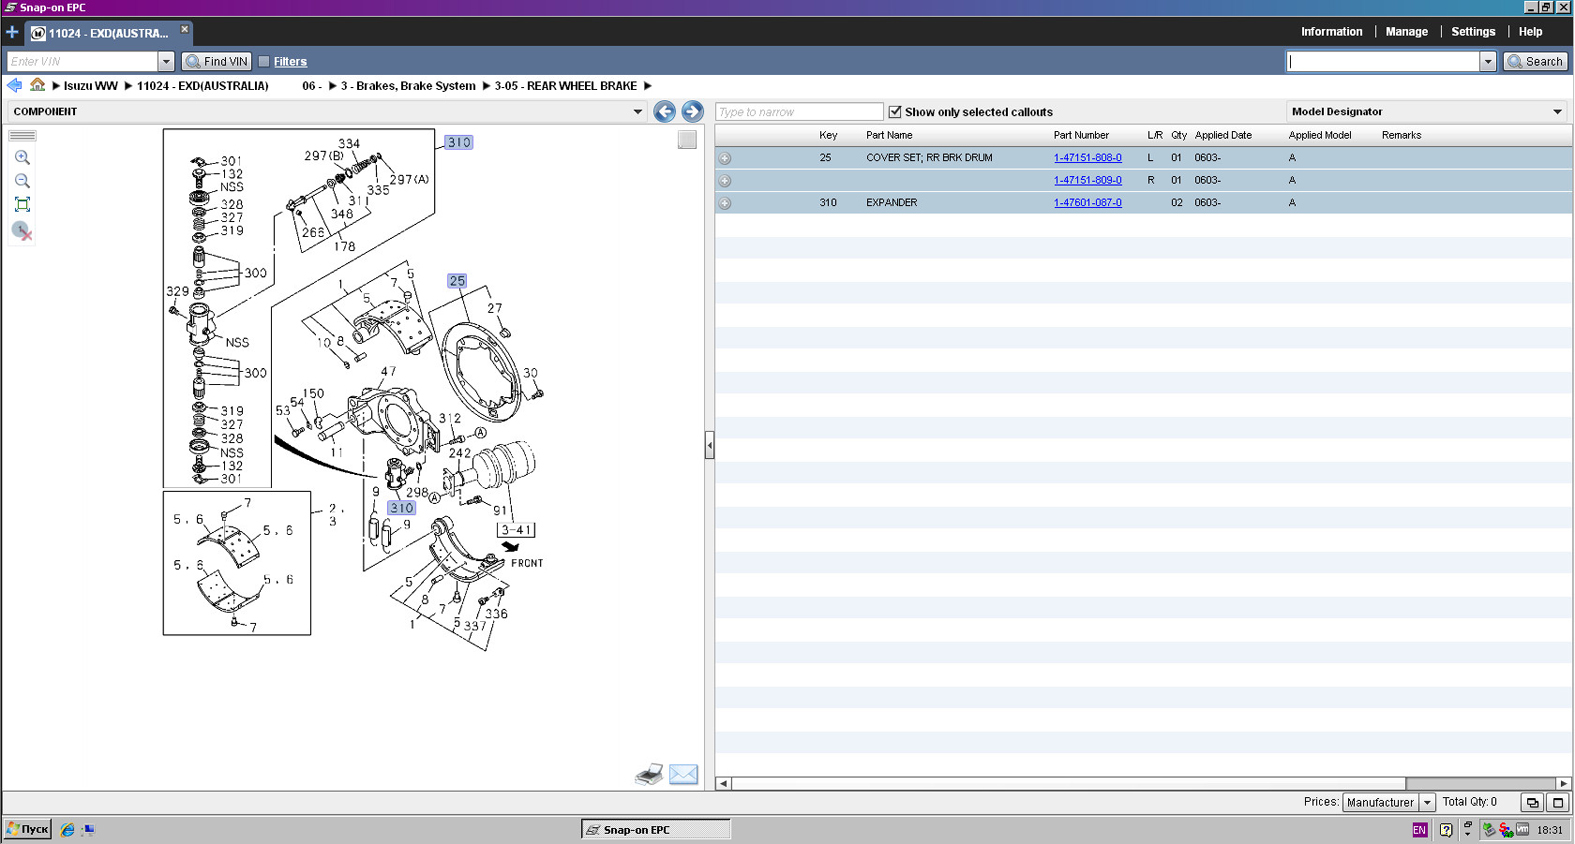
Task: Click the Type to narrow field
Action: point(798,112)
